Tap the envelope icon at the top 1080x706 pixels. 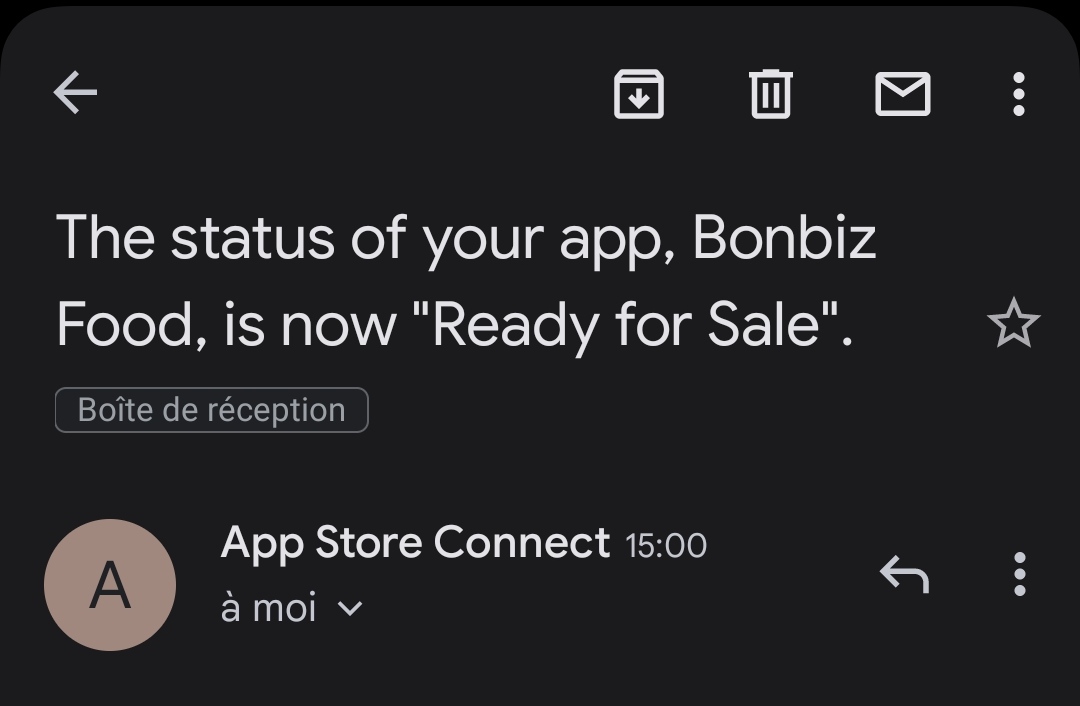902,94
